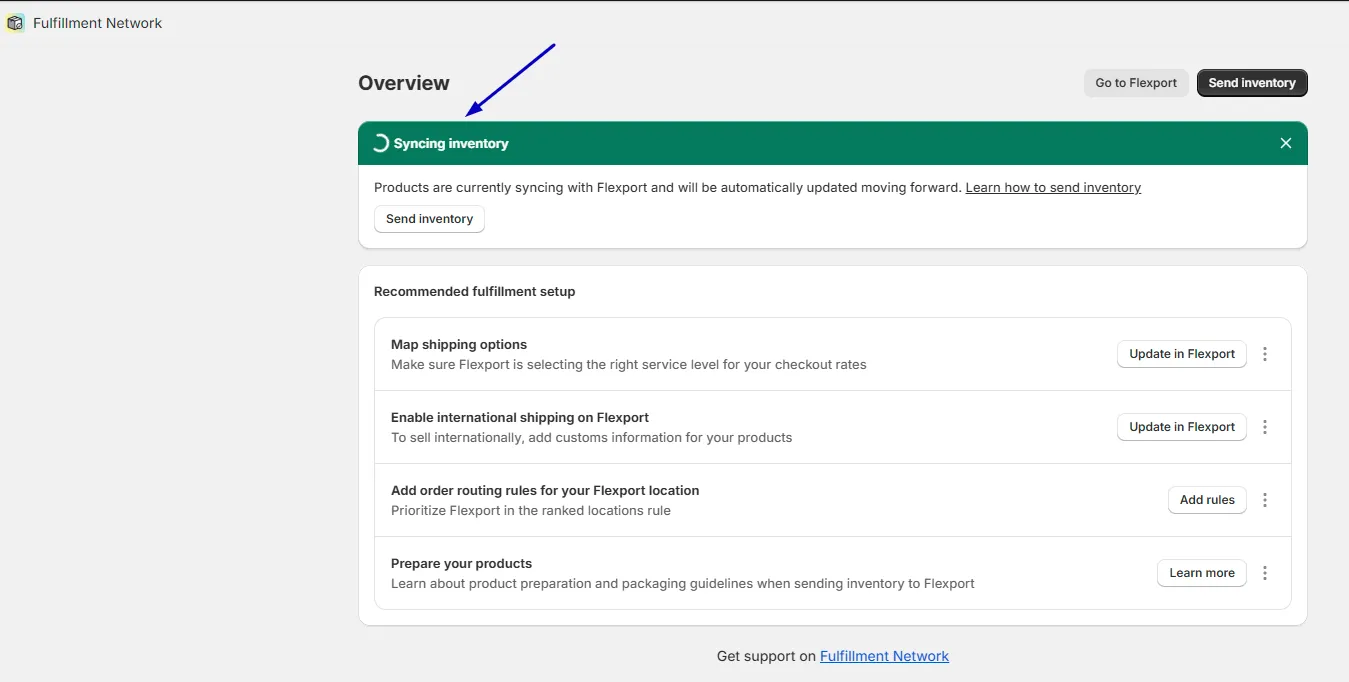Click the Learn more button

(x=1202, y=573)
